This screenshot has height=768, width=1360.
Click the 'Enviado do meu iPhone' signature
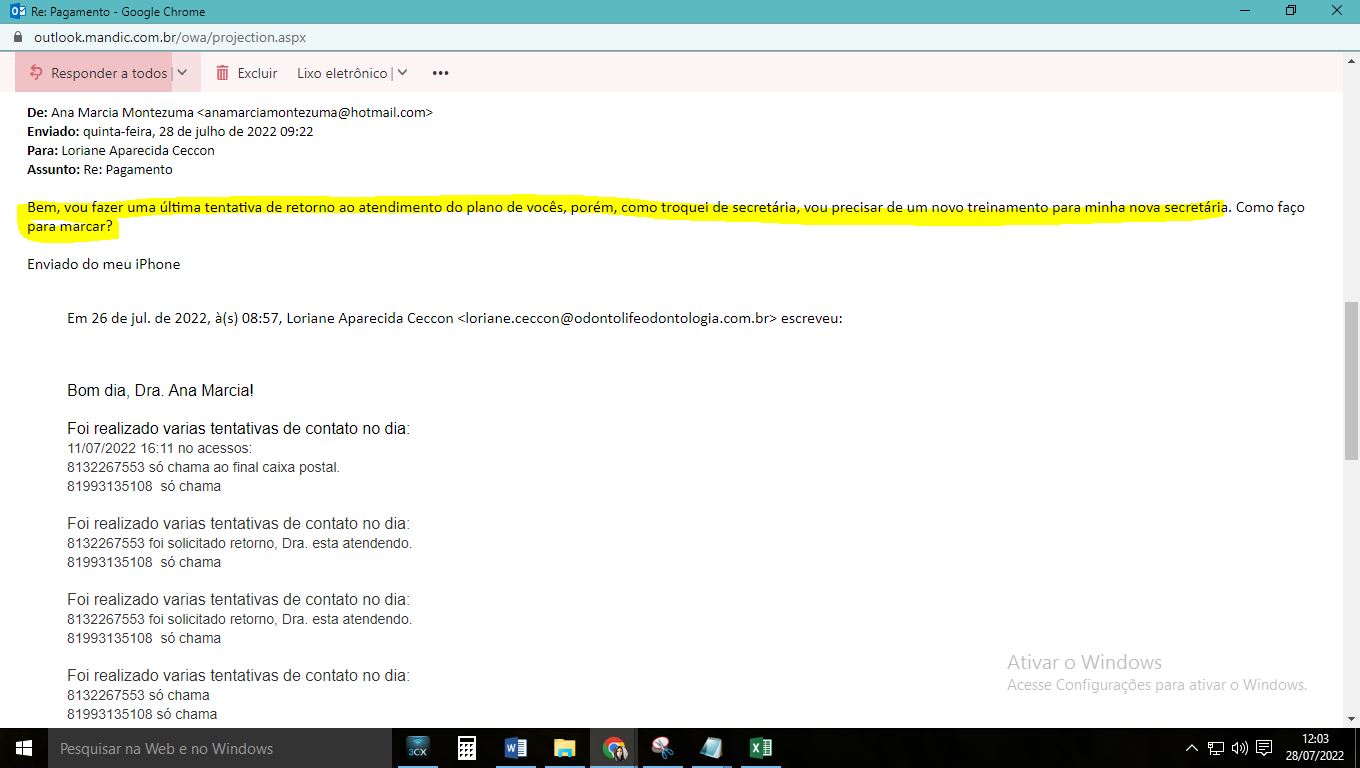(104, 265)
